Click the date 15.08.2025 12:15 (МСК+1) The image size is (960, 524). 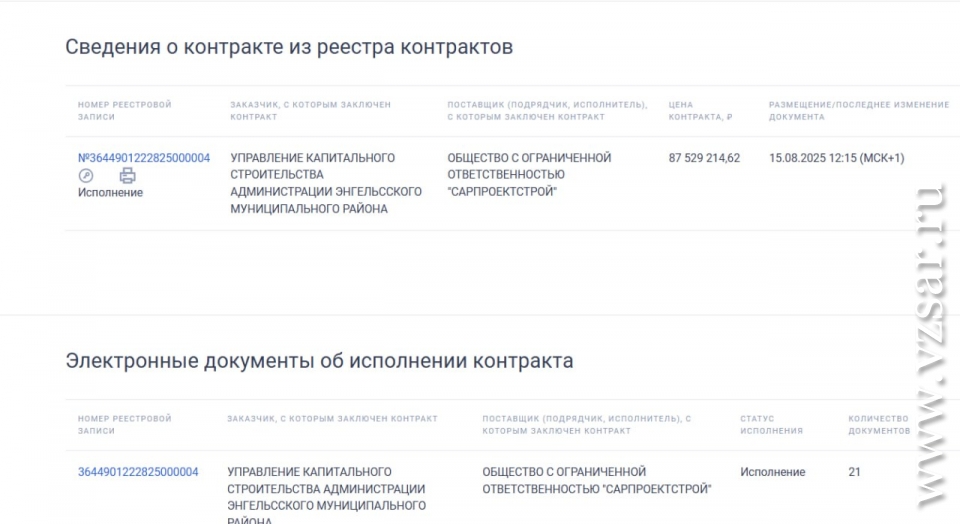(836, 158)
